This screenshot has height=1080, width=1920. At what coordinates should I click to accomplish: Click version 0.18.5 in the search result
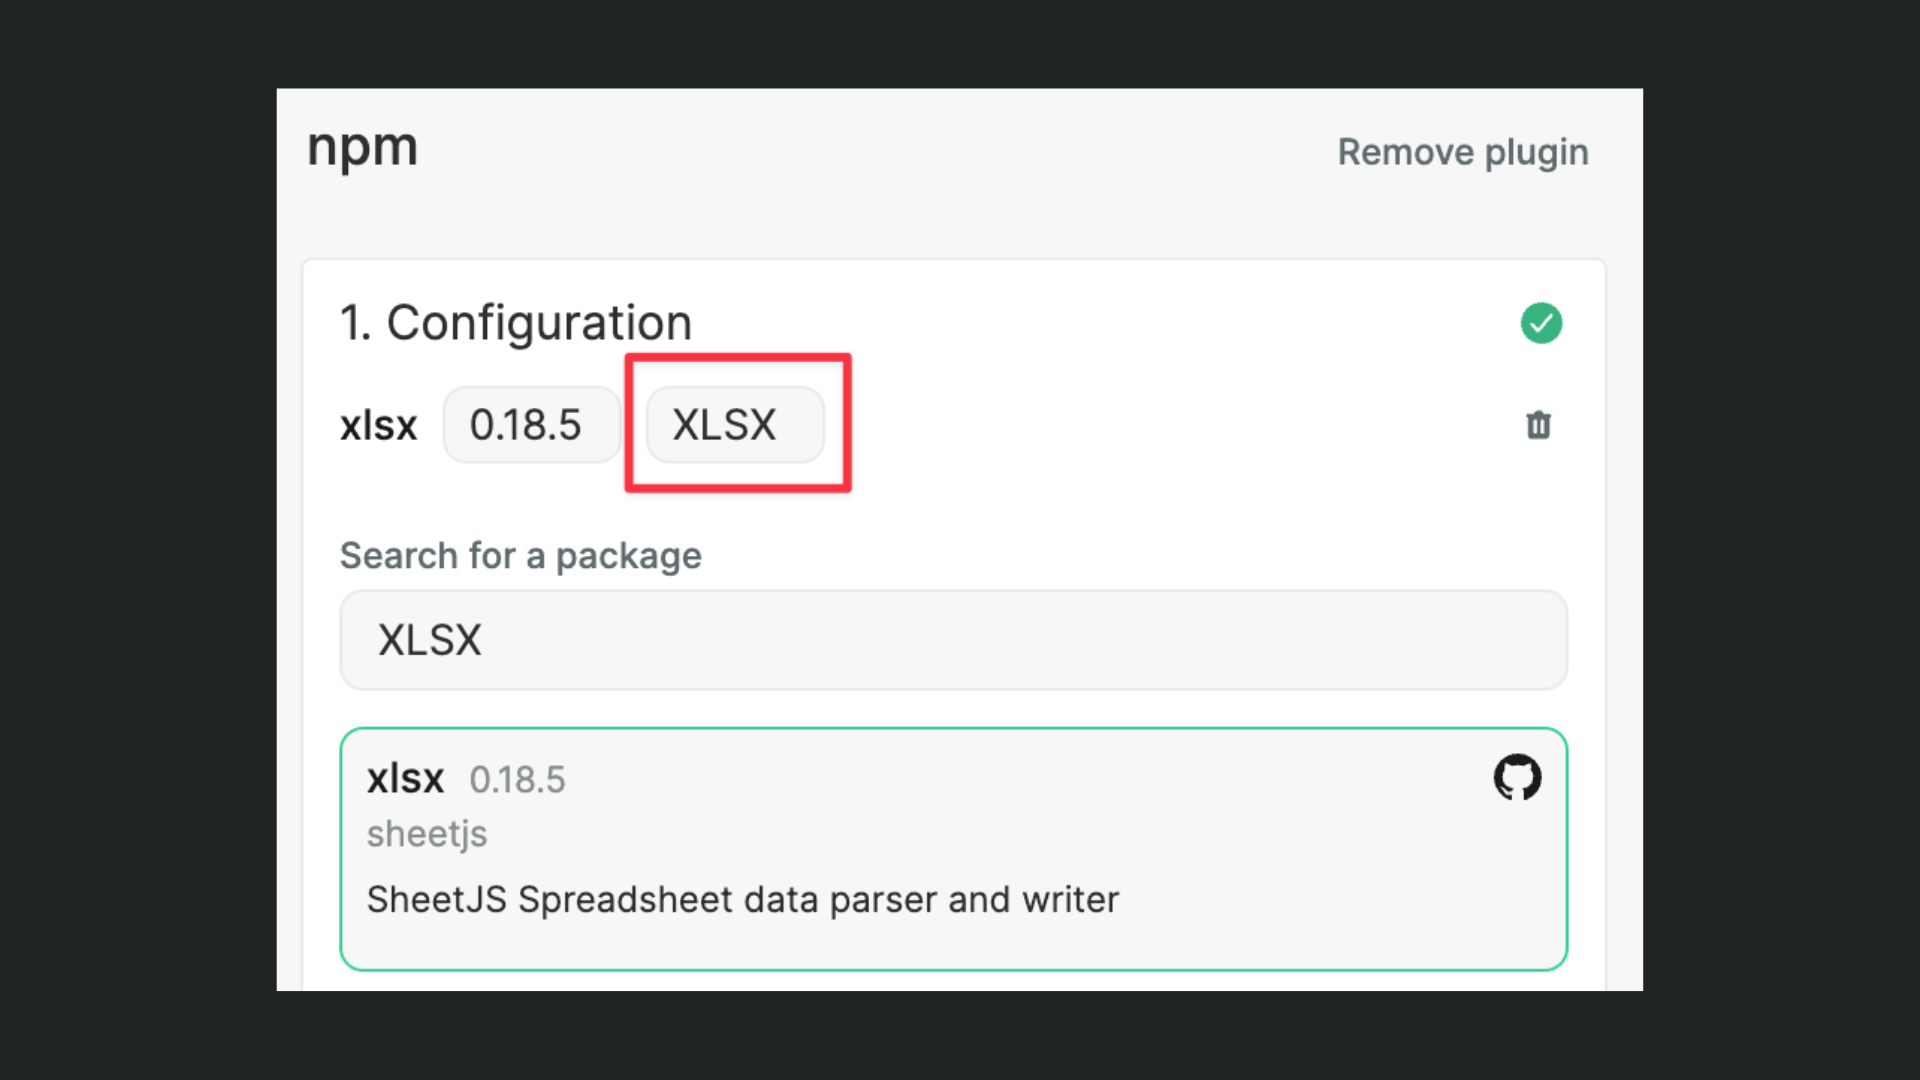click(x=517, y=780)
